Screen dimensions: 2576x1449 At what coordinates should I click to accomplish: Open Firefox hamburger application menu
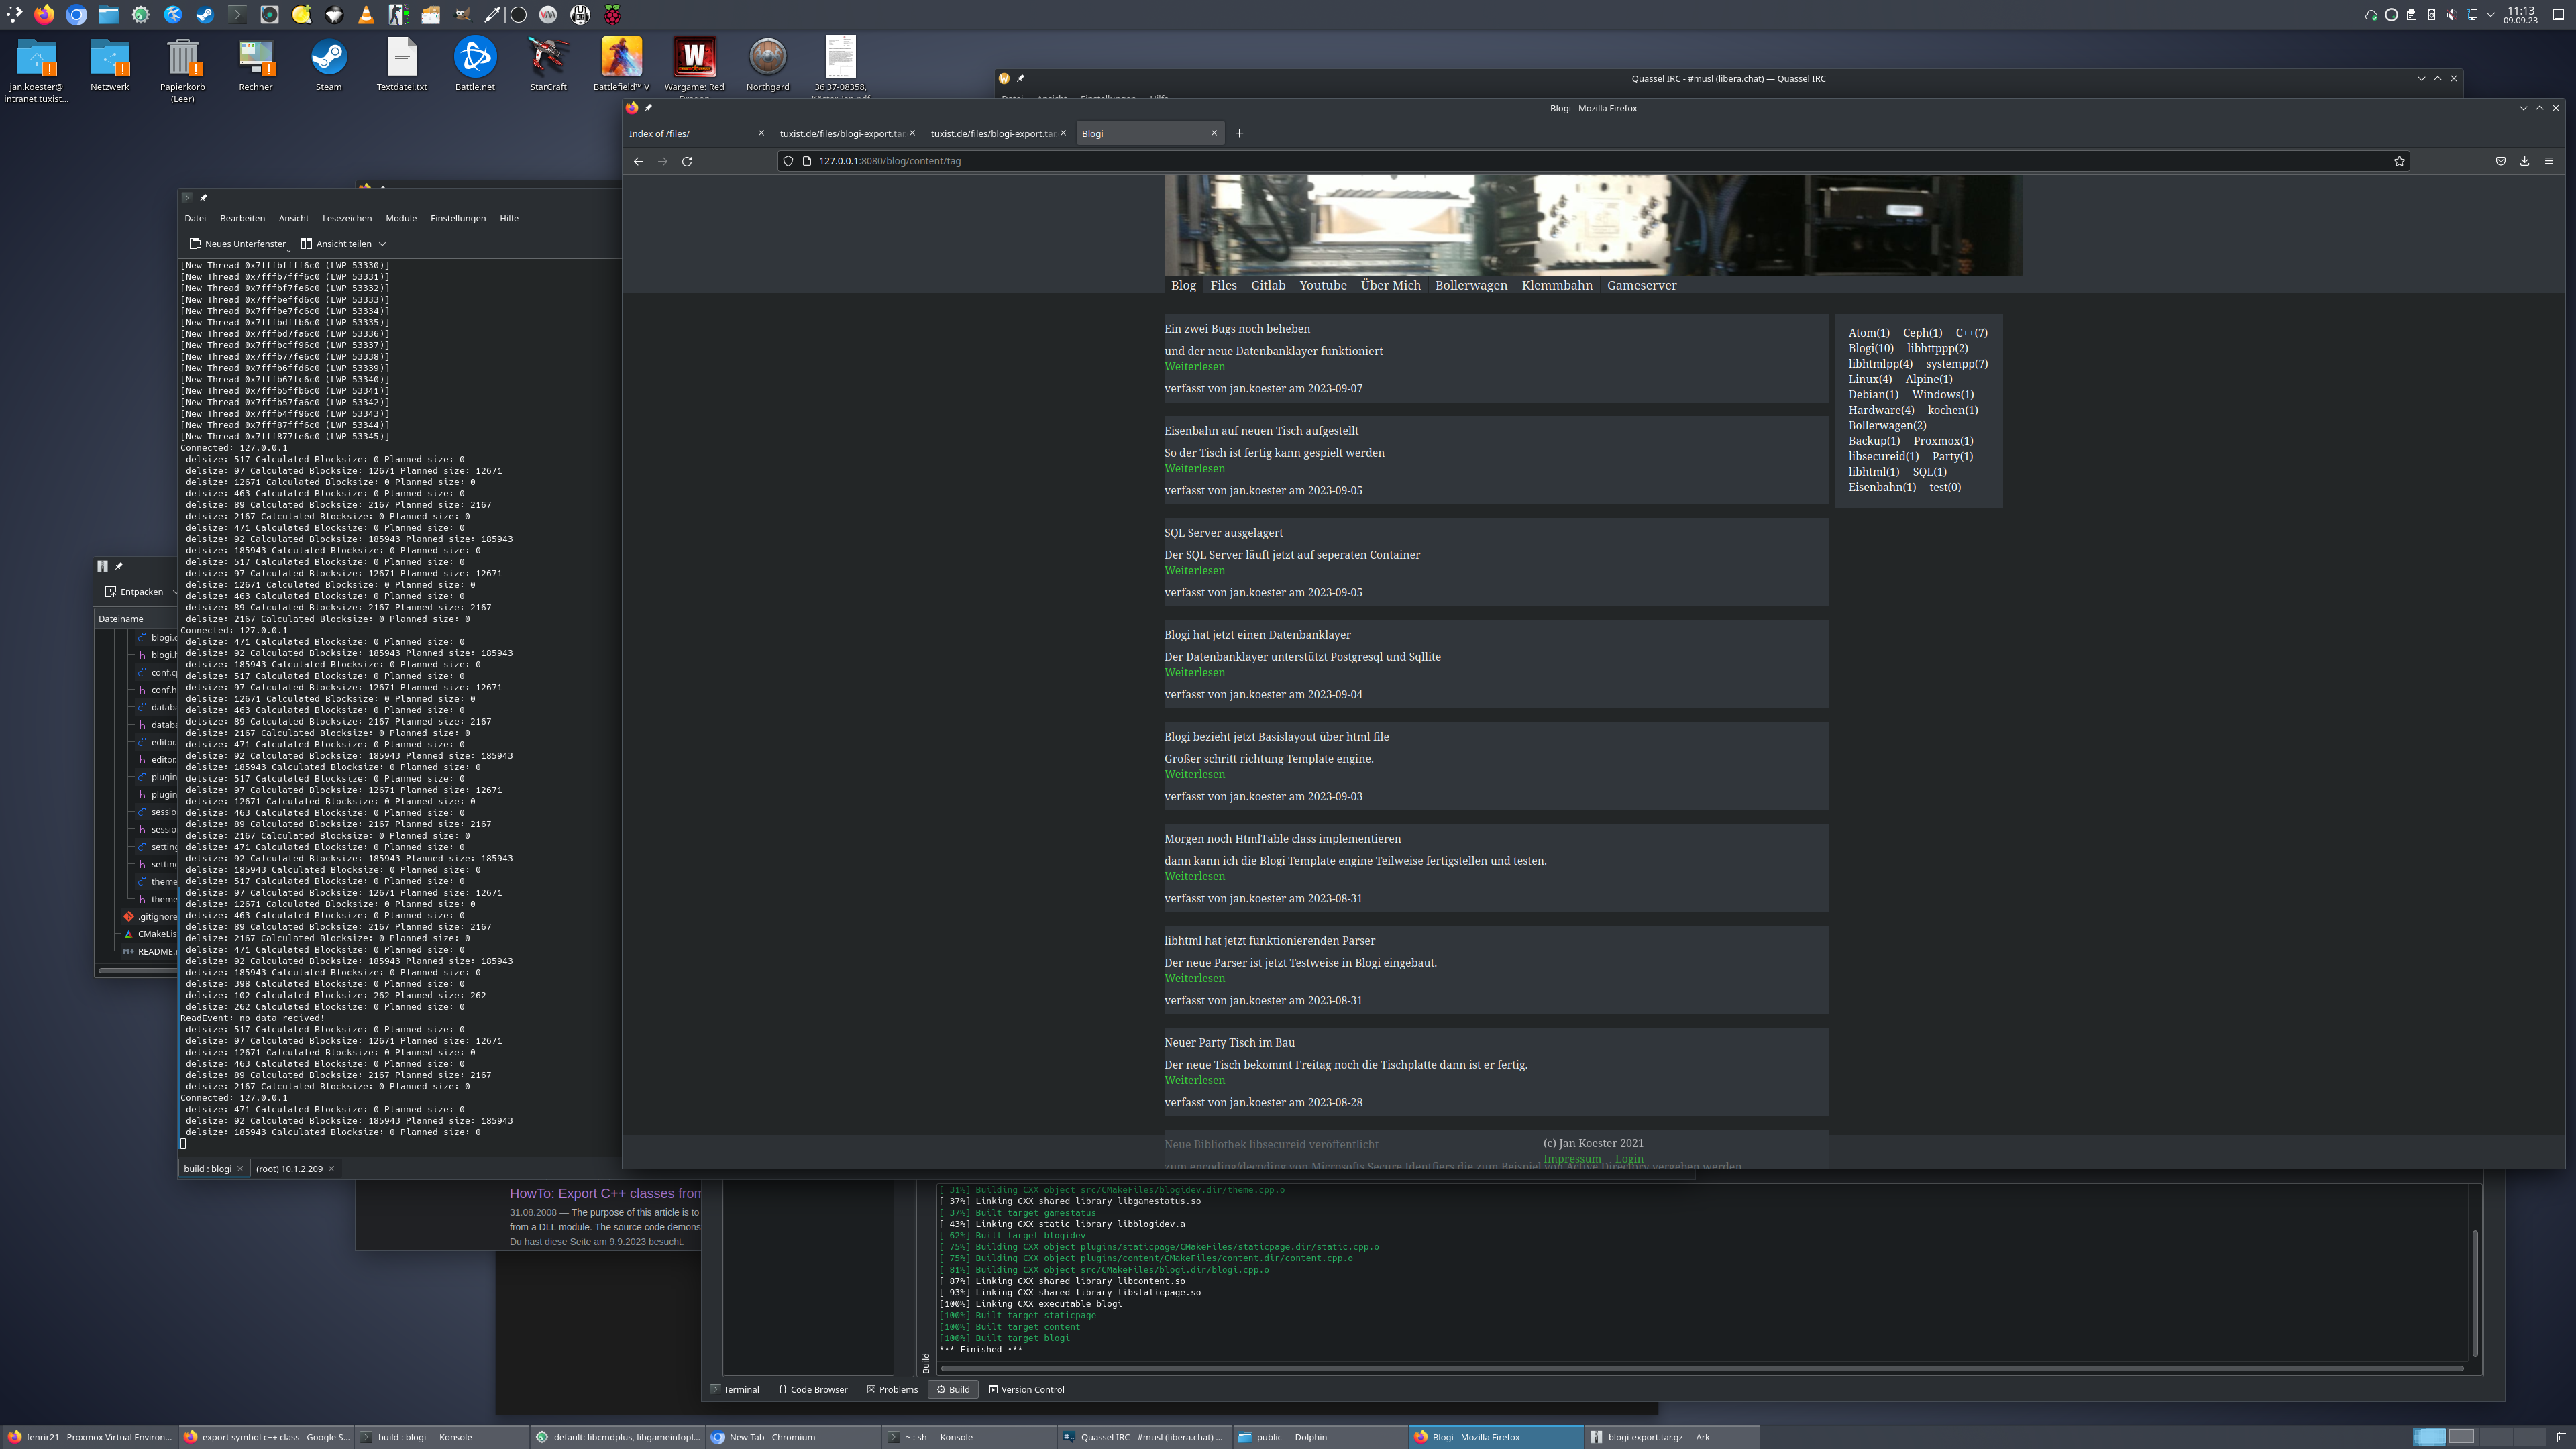[x=2549, y=161]
